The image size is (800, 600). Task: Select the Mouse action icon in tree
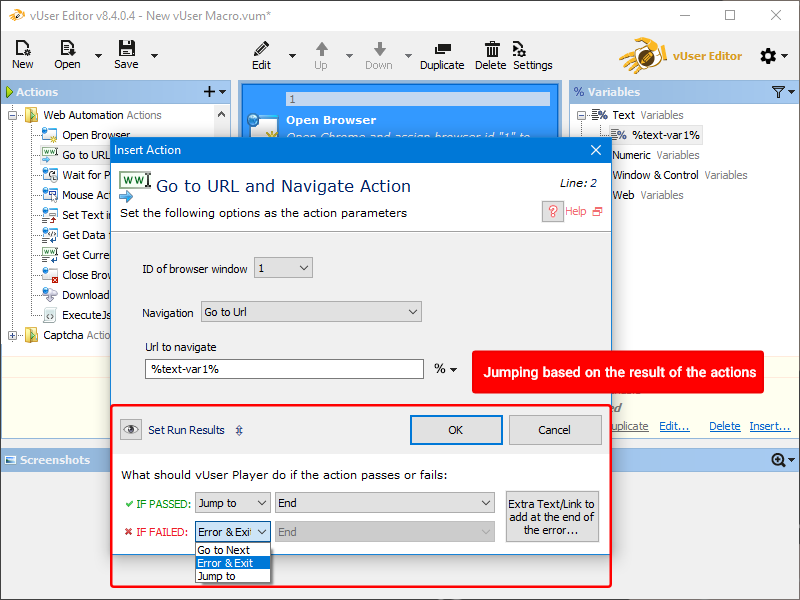(50, 195)
